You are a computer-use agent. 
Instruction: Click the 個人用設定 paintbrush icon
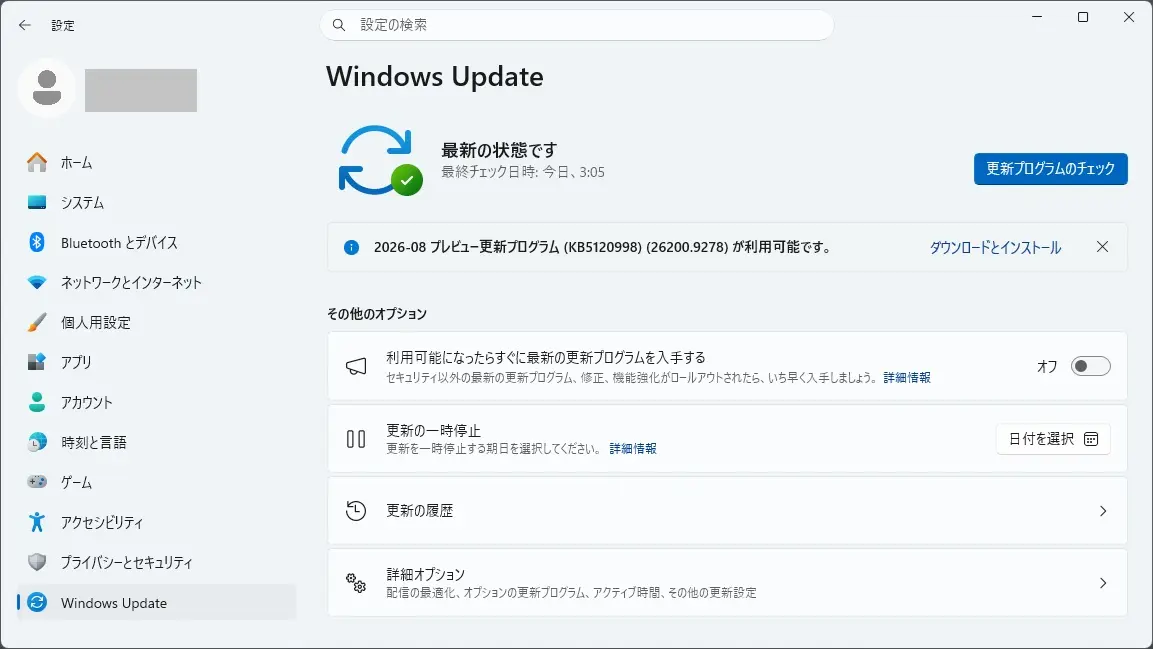click(37, 322)
